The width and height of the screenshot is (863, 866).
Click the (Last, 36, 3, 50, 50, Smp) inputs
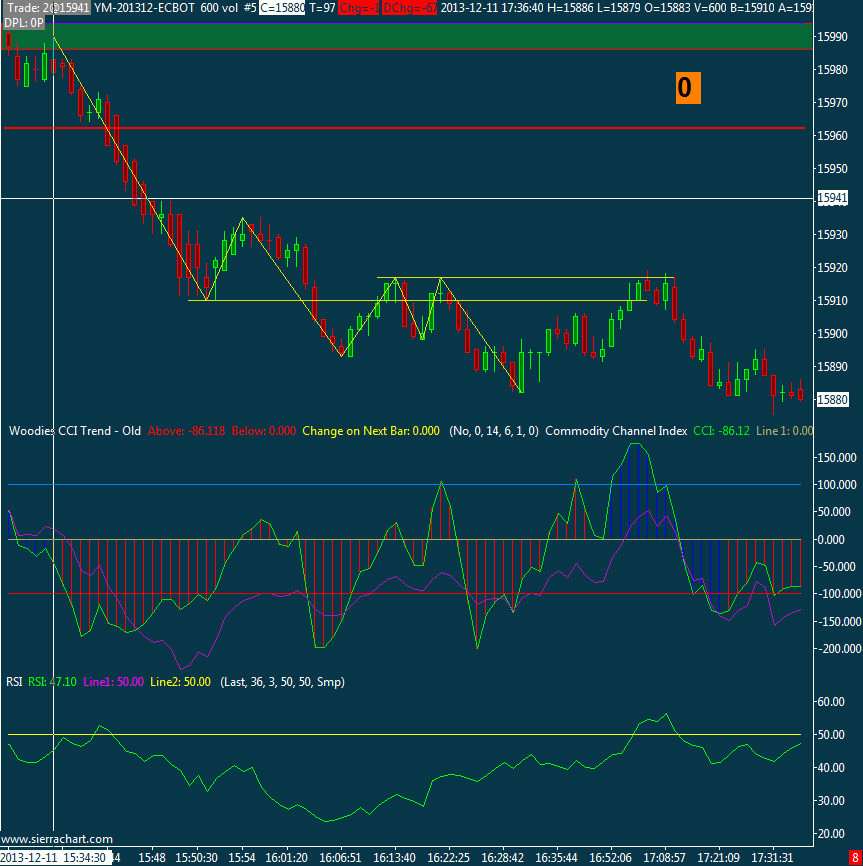[282, 682]
